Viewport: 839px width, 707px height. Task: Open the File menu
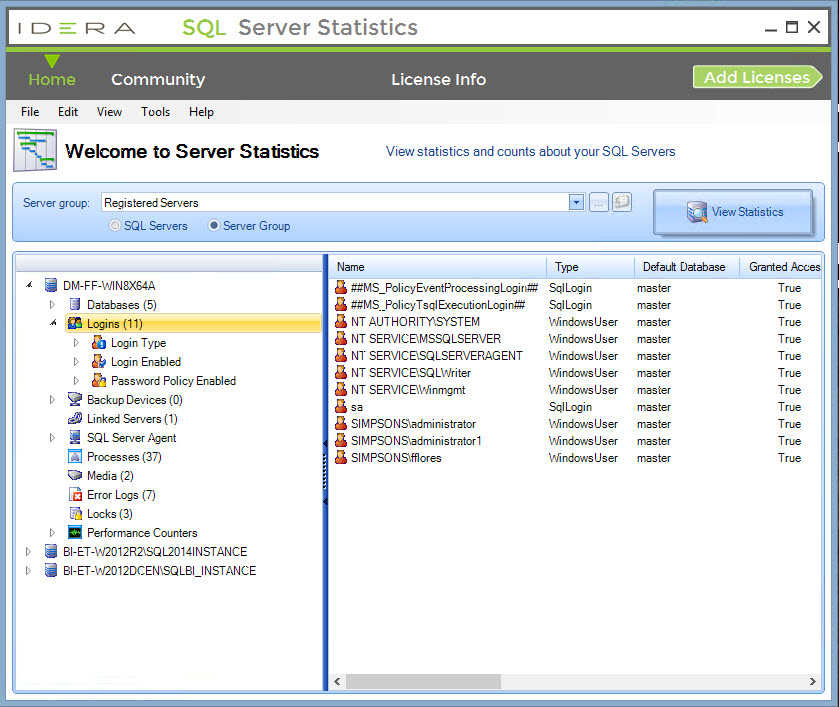30,112
